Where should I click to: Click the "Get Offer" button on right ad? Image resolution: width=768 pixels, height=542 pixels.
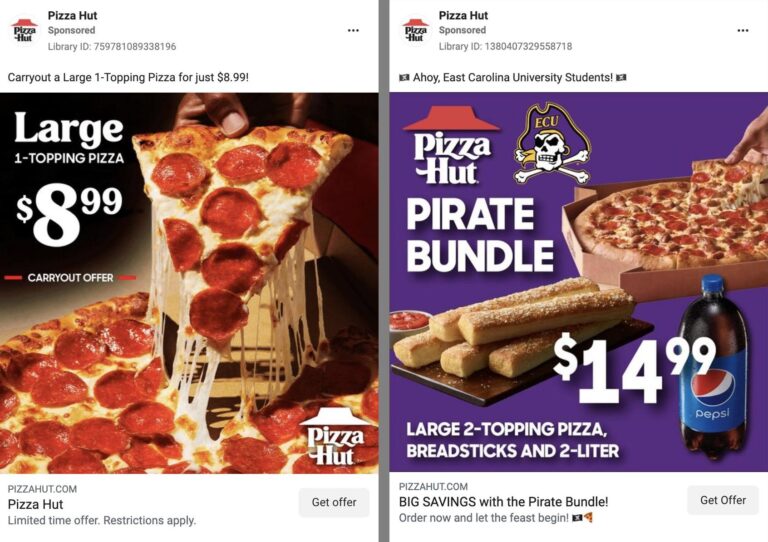(723, 500)
